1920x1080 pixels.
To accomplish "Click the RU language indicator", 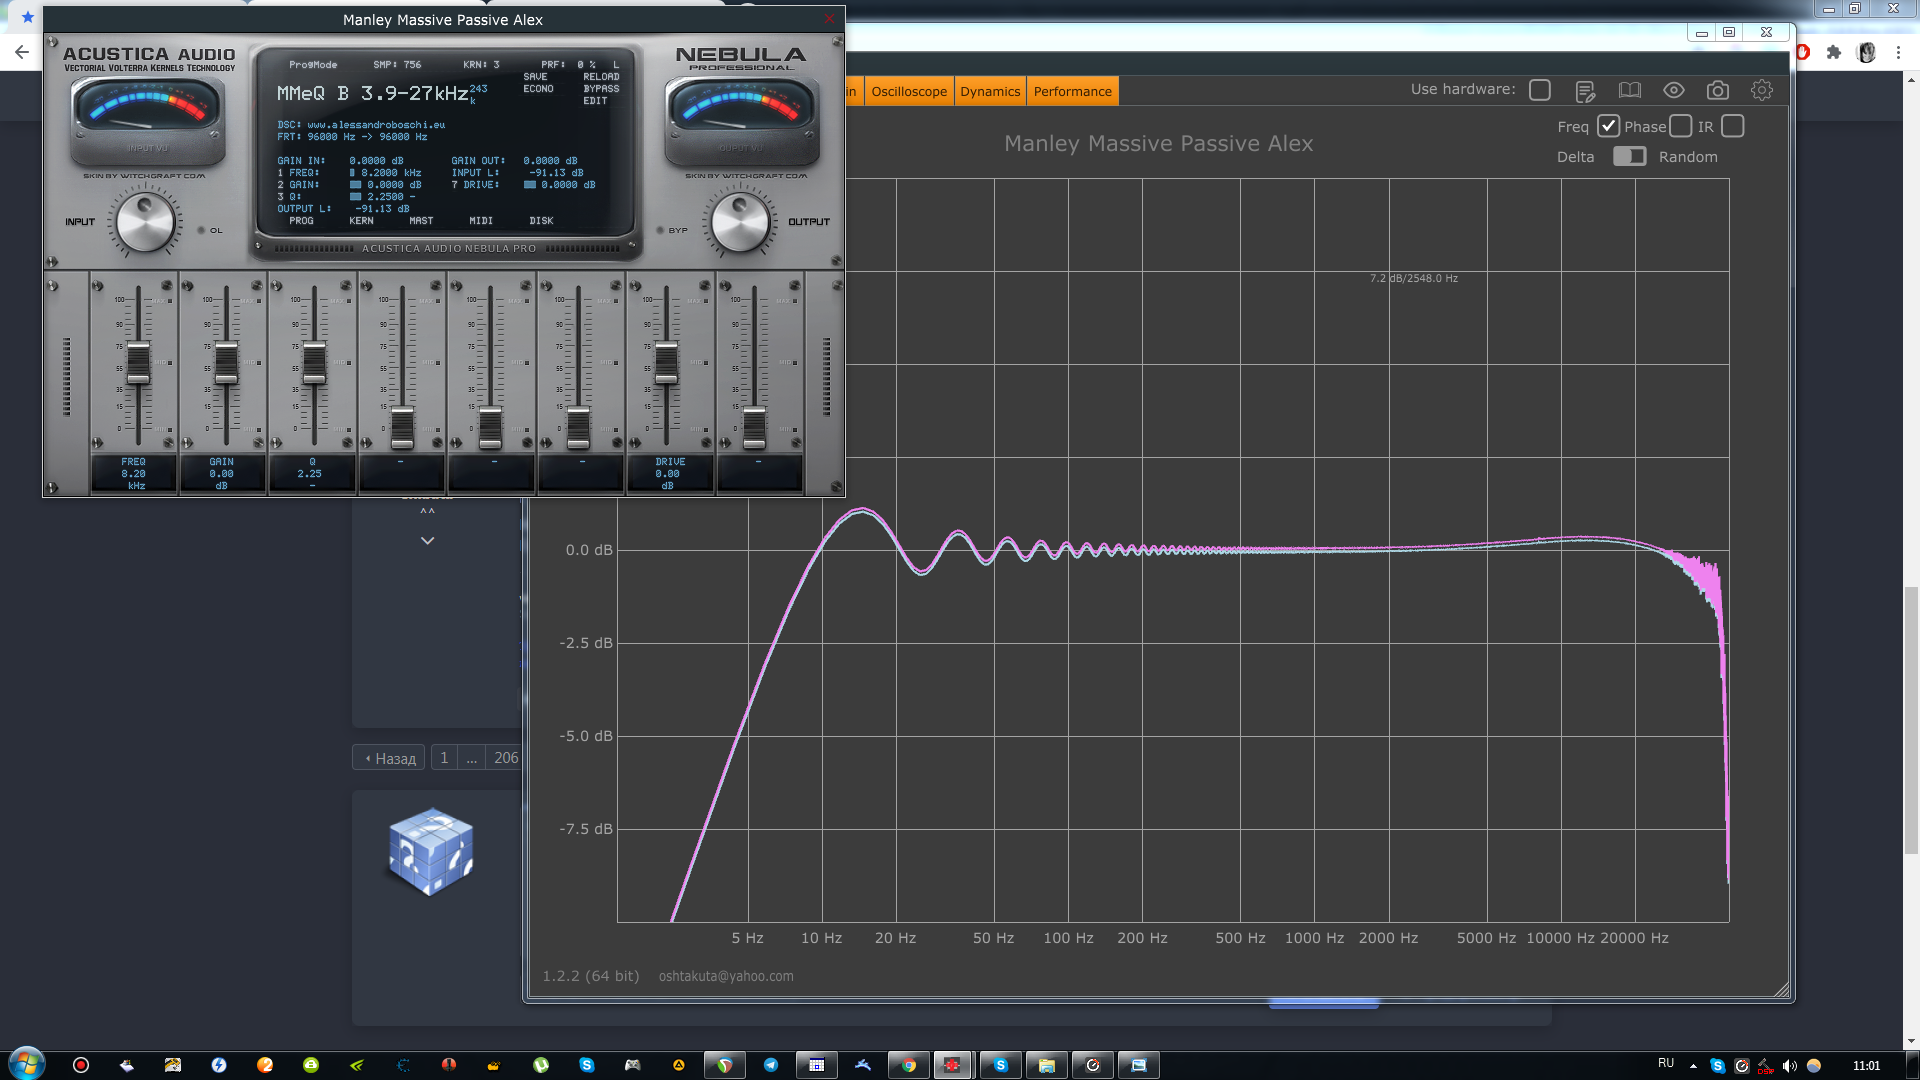I will (1666, 1063).
